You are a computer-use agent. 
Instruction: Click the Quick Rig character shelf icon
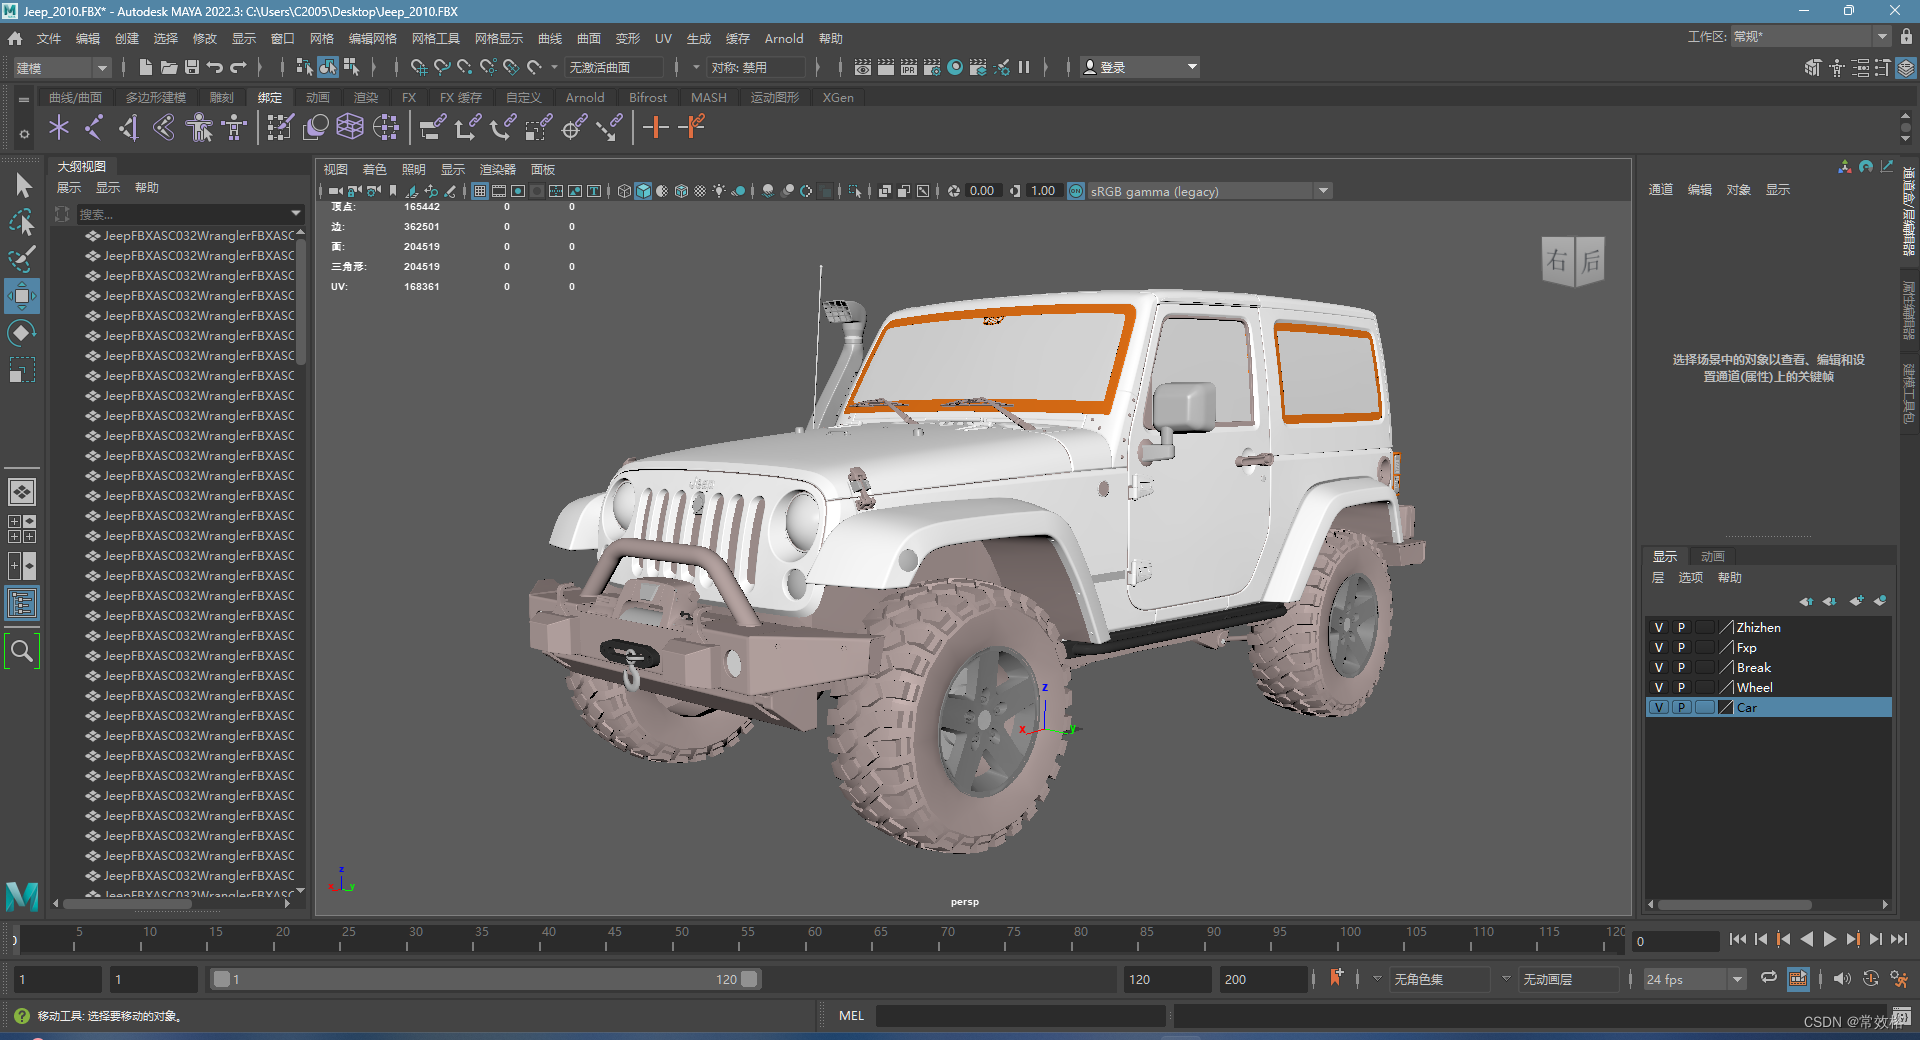199,127
